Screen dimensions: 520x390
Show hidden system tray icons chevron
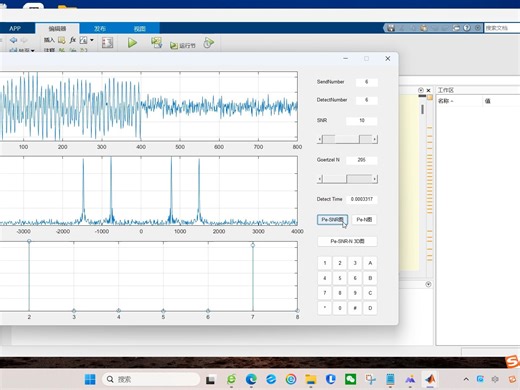tap(466, 379)
